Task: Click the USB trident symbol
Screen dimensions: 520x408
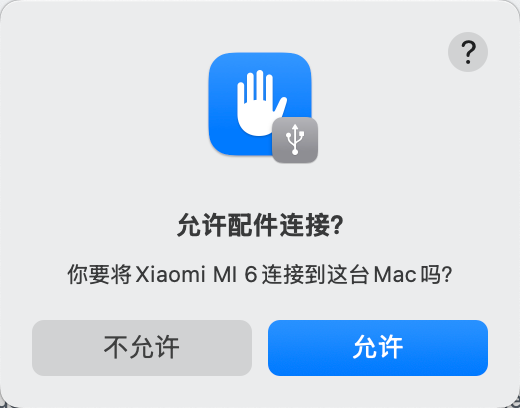Action: point(295,139)
